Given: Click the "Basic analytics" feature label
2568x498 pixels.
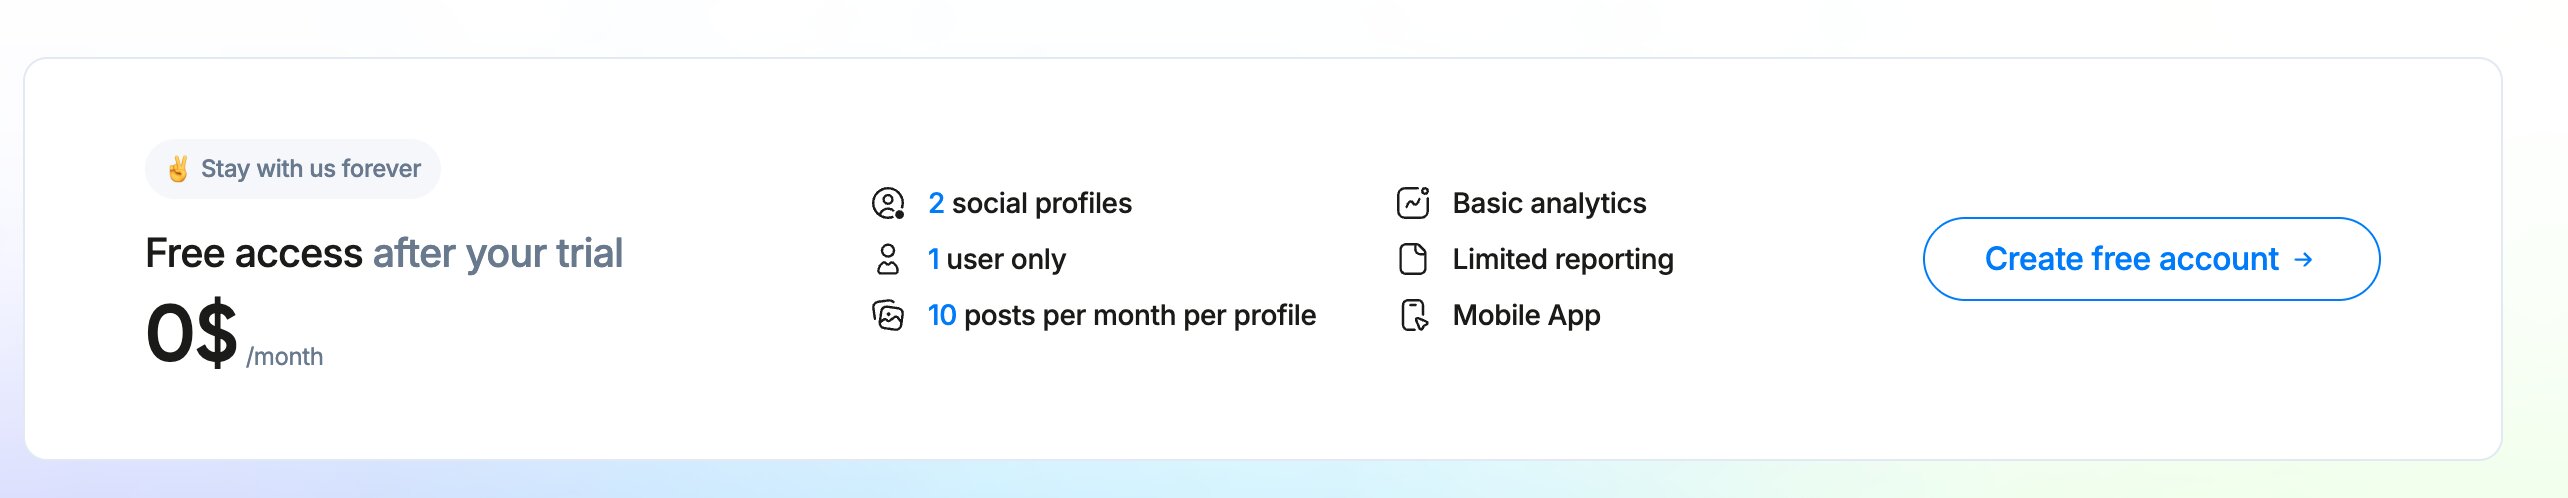Looking at the screenshot, I should pyautogui.click(x=1549, y=203).
